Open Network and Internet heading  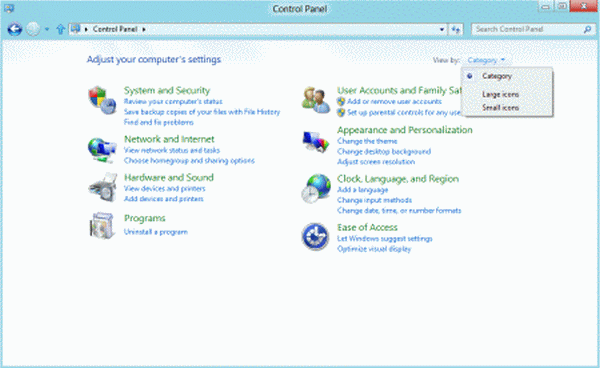pos(169,139)
